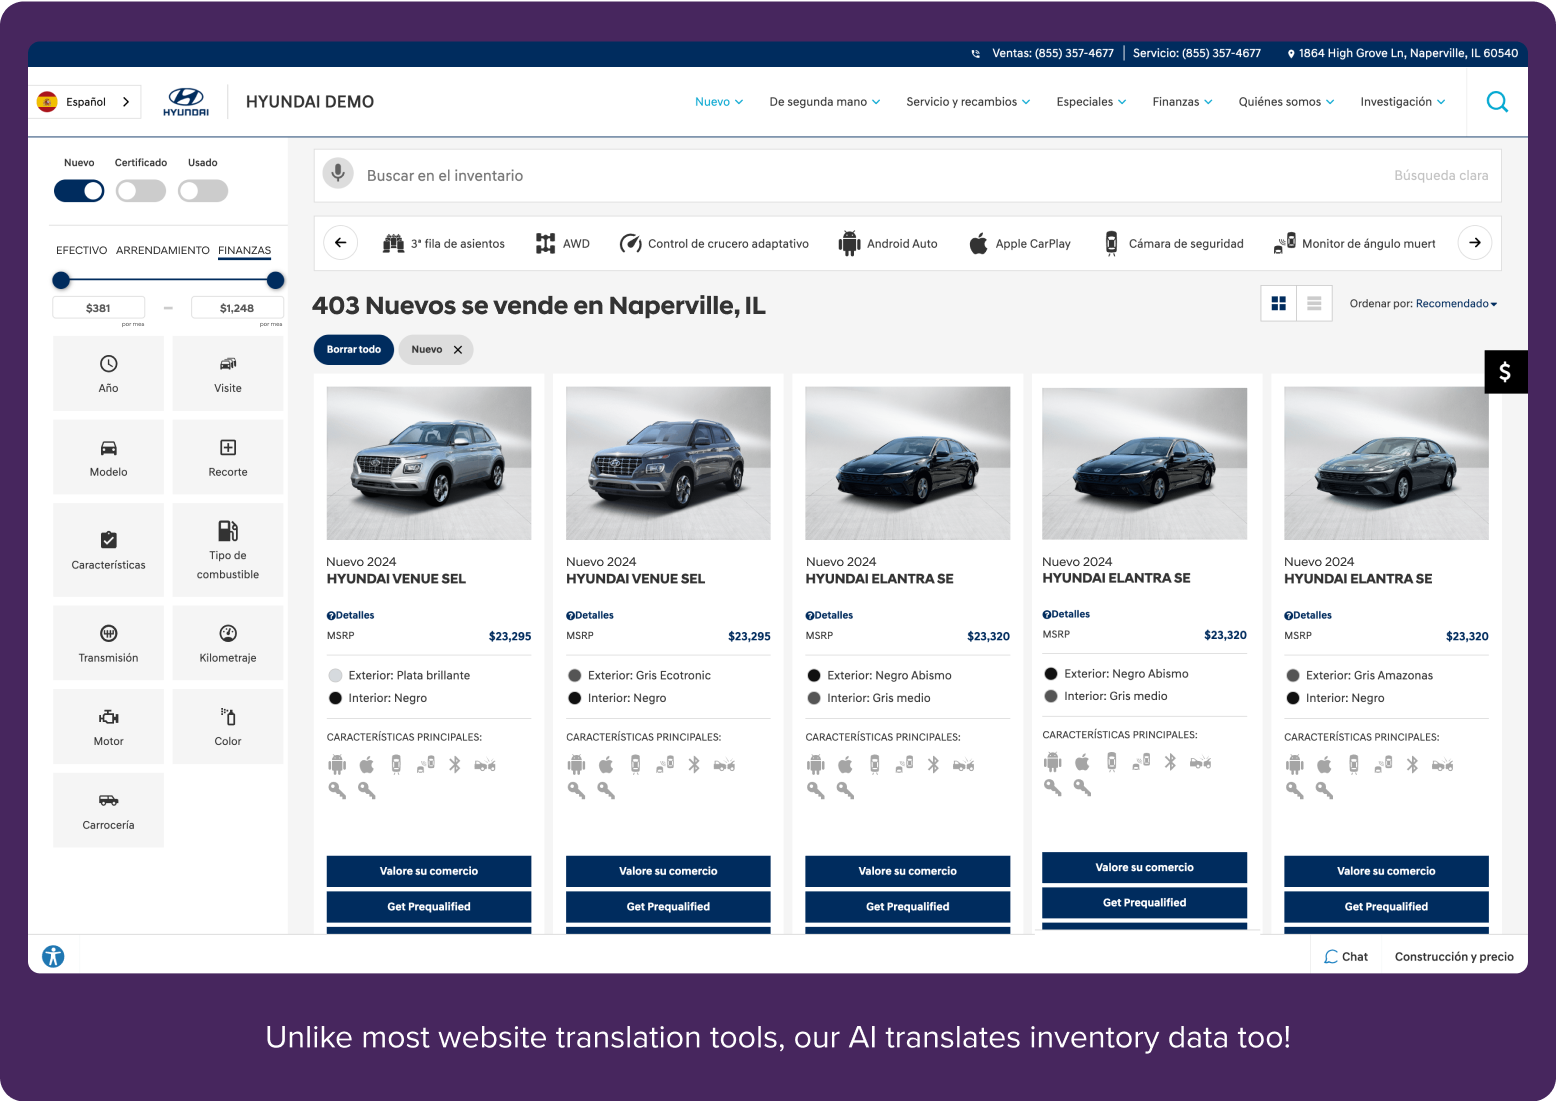Screen dimensions: 1556x1101
Task: Open the Motor filter tile
Action: [x=108, y=727]
